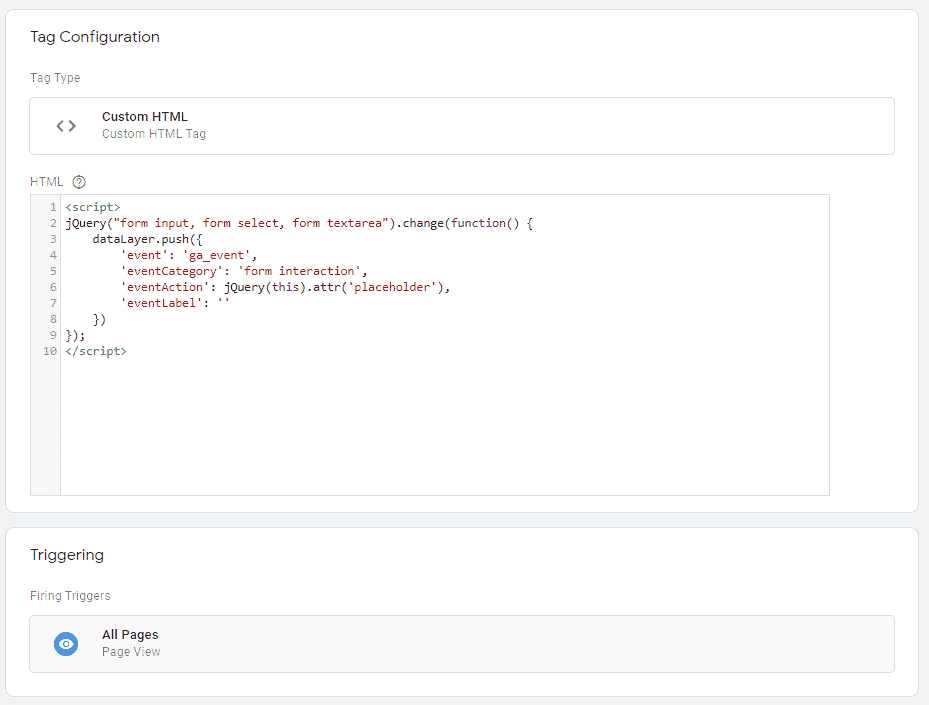929x705 pixels.
Task: Click empty area of HTML editor
Action: pyautogui.click(x=444, y=427)
